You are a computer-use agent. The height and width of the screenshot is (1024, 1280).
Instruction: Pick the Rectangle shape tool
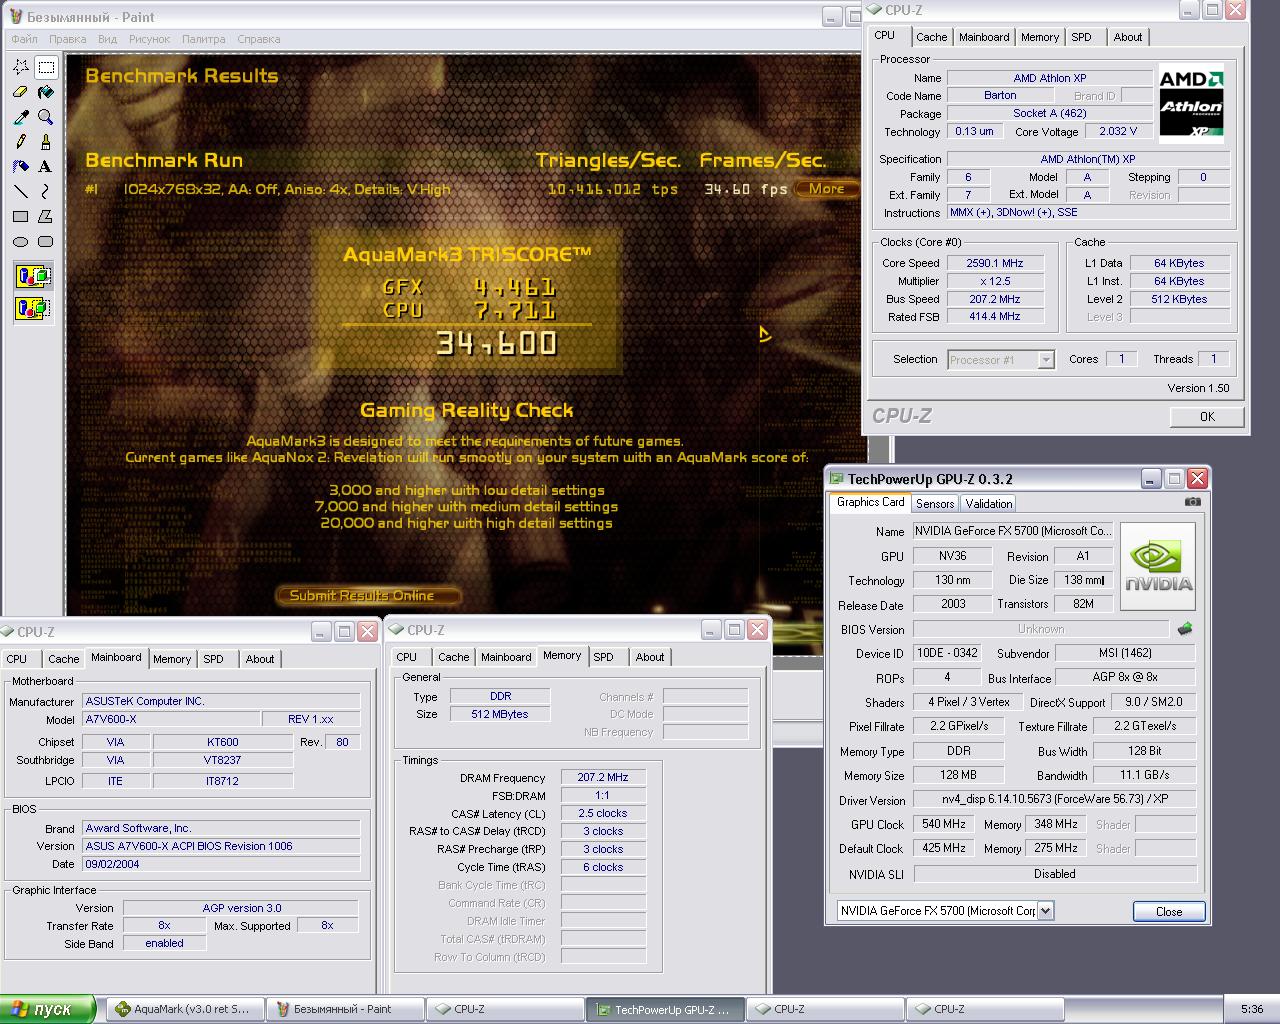click(20, 216)
